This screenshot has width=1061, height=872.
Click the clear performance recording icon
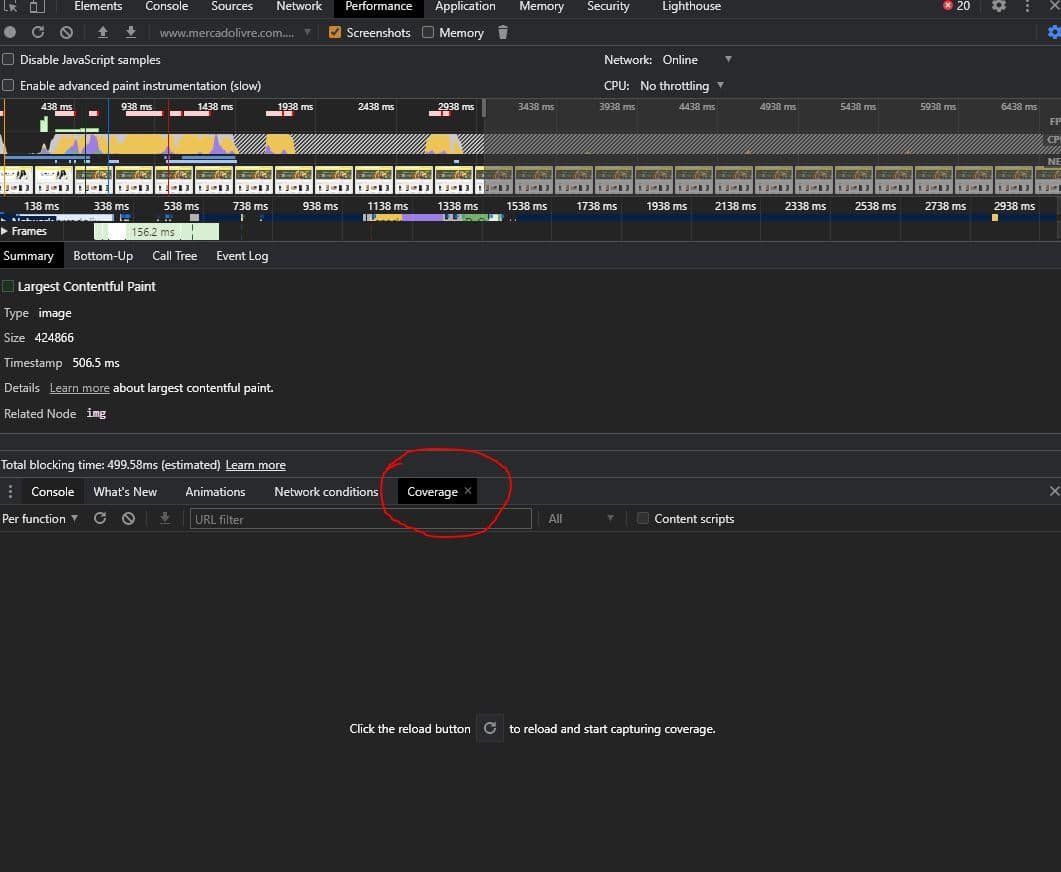click(66, 32)
